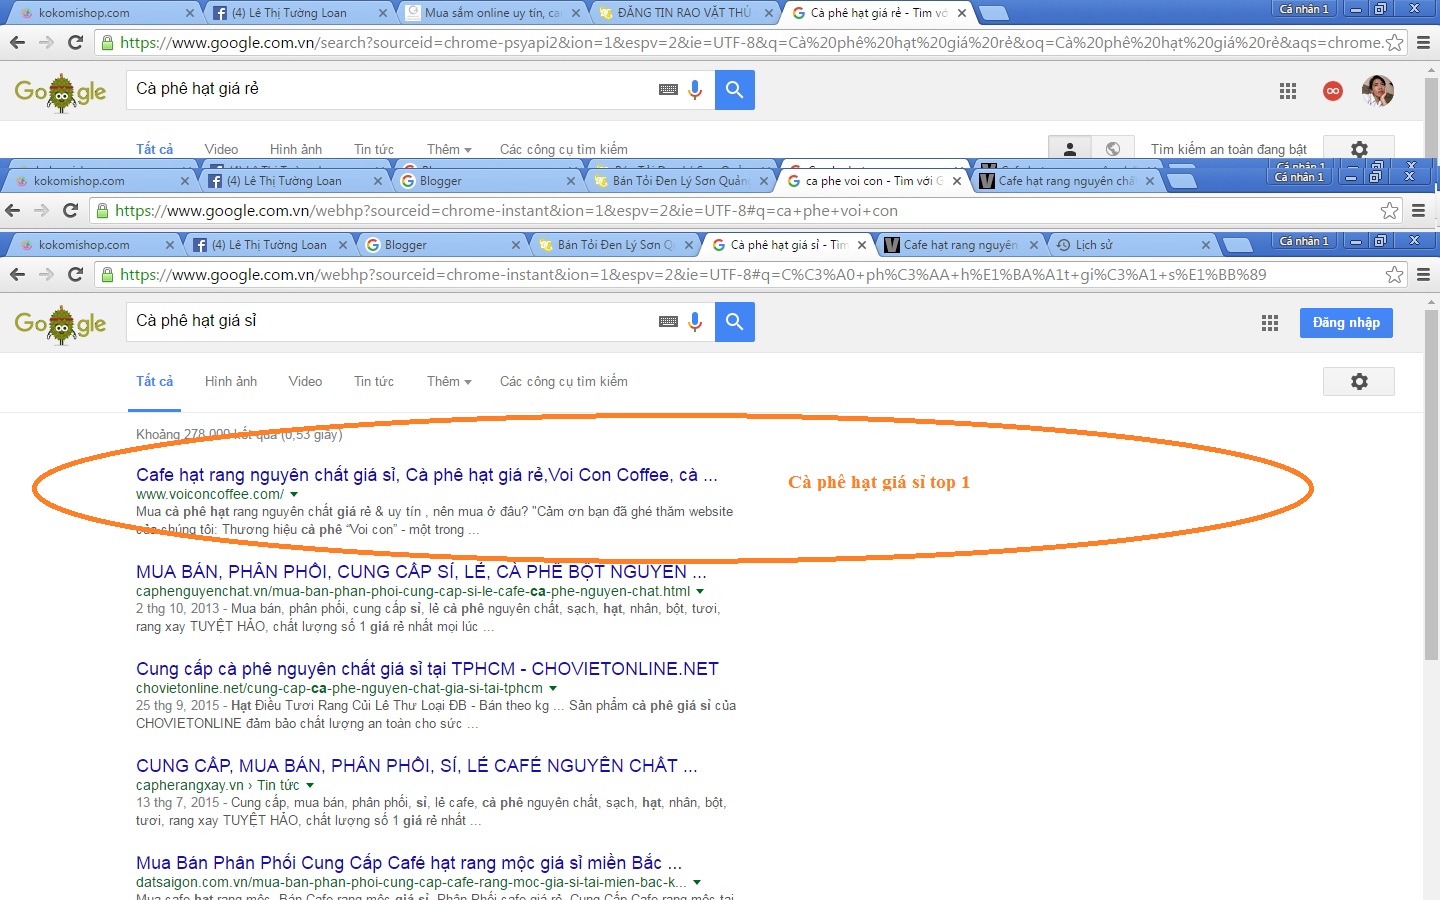Image resolution: width=1440 pixels, height=900 pixels.
Task: Open the 'Lịch sử' browser tab
Action: click(1133, 245)
